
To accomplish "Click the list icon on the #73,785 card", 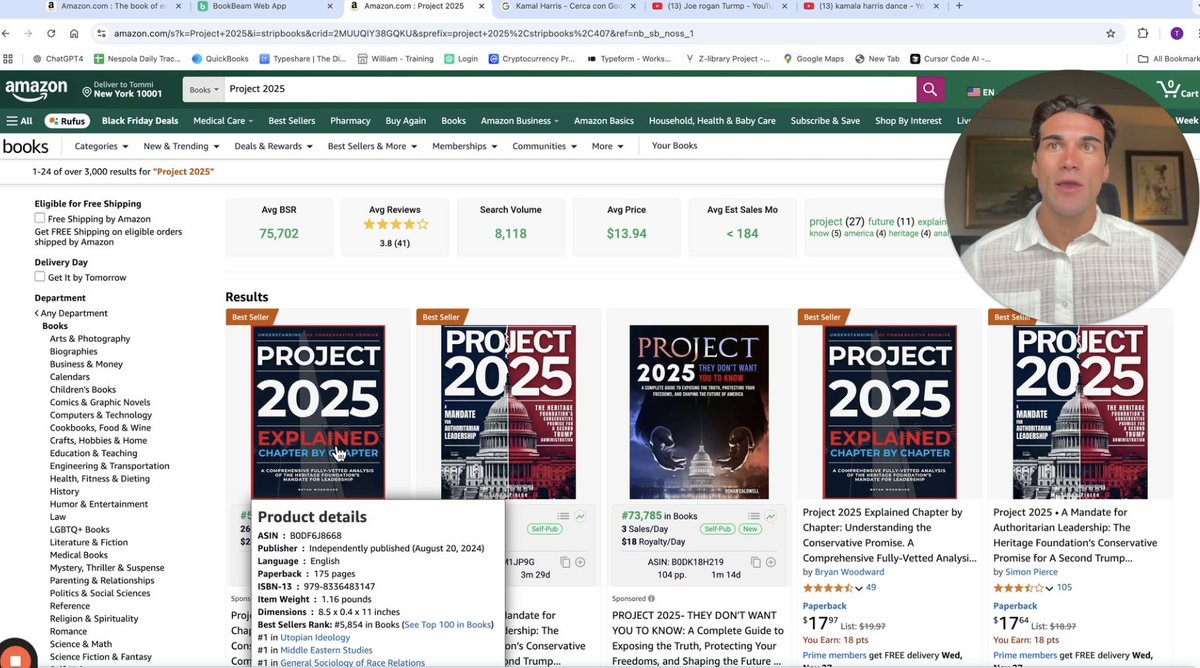I will click(x=755, y=516).
